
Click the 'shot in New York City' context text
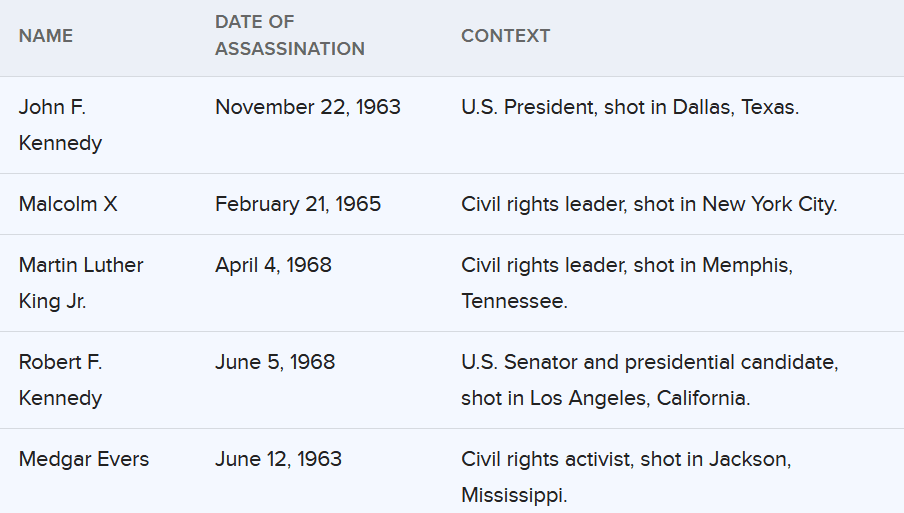click(x=735, y=204)
